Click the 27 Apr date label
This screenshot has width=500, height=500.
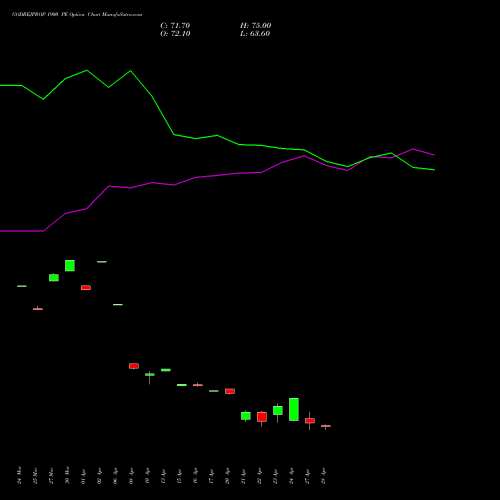(x=307, y=476)
